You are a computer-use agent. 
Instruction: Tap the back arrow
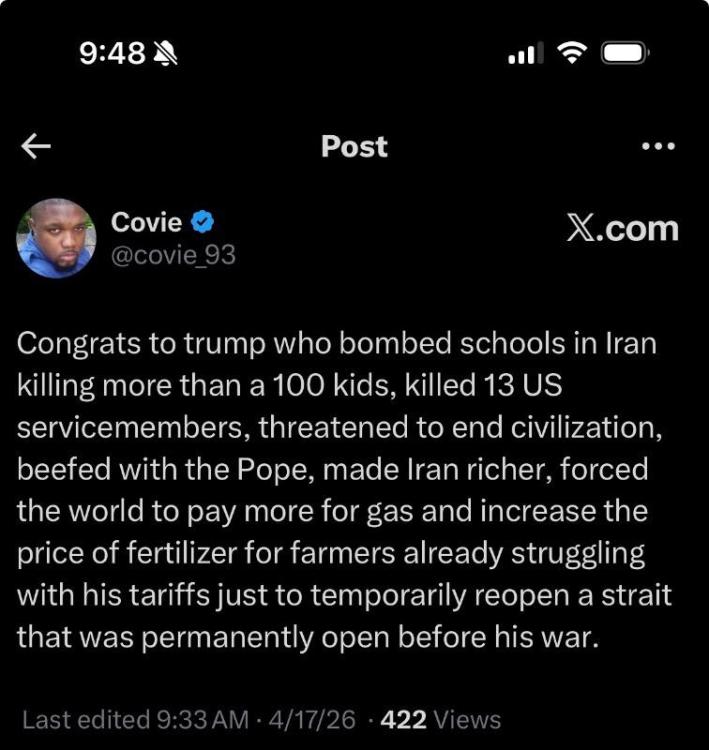click(36, 147)
